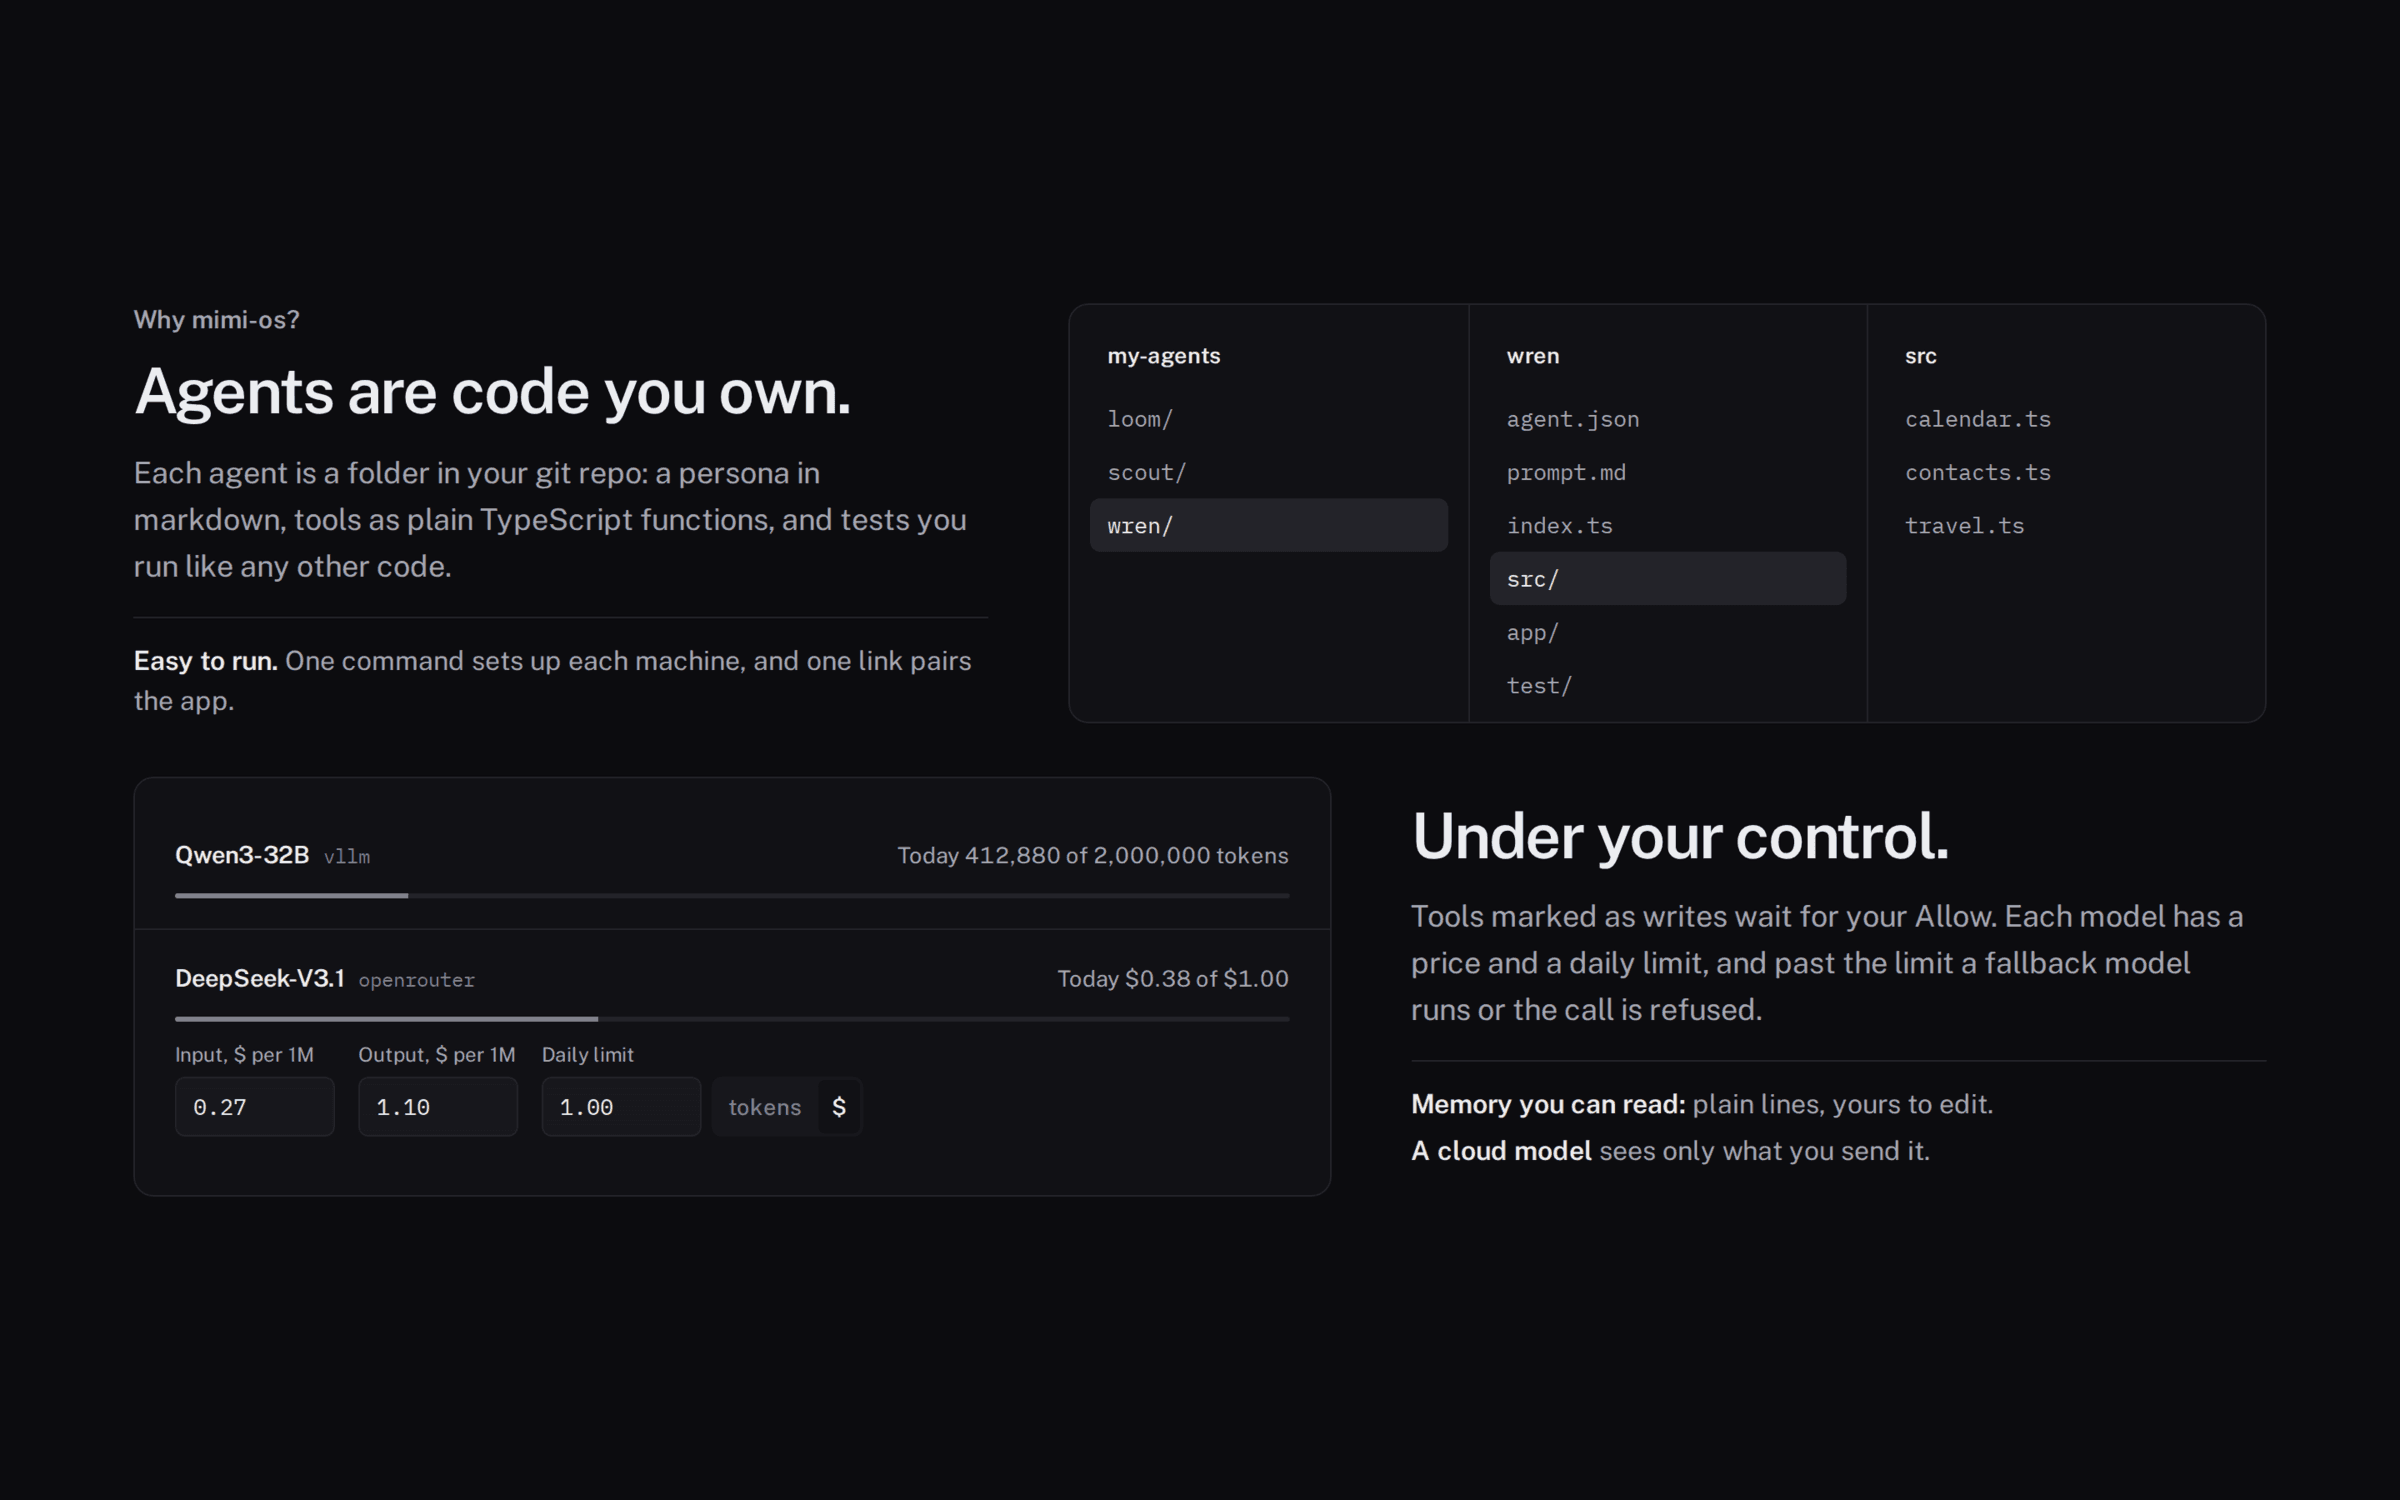Click the openrouter provider label
The width and height of the screenshot is (2400, 1500).
tap(417, 980)
